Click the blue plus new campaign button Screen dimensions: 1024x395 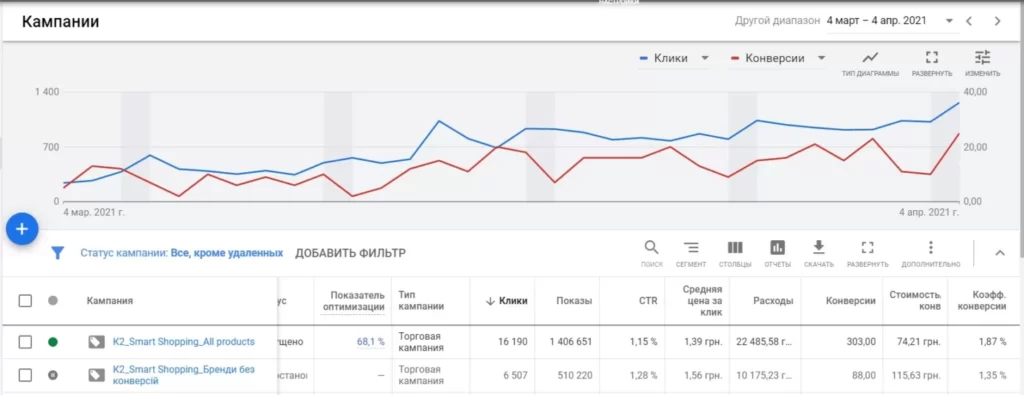point(22,229)
